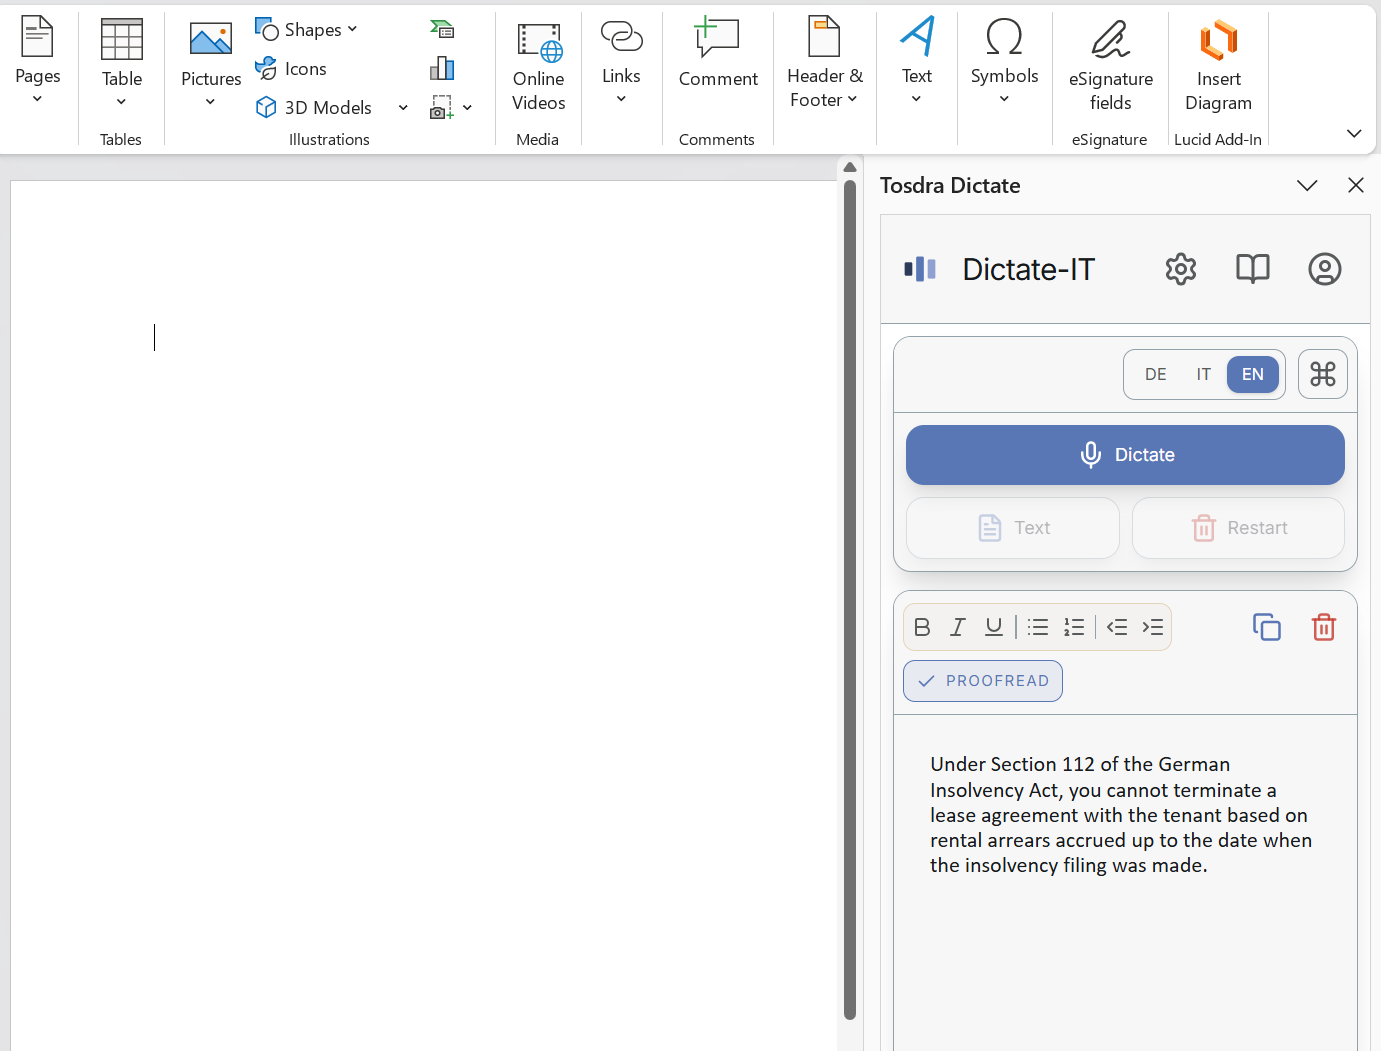Switch dictation language to DE
The image size is (1381, 1051).
[1156, 374]
